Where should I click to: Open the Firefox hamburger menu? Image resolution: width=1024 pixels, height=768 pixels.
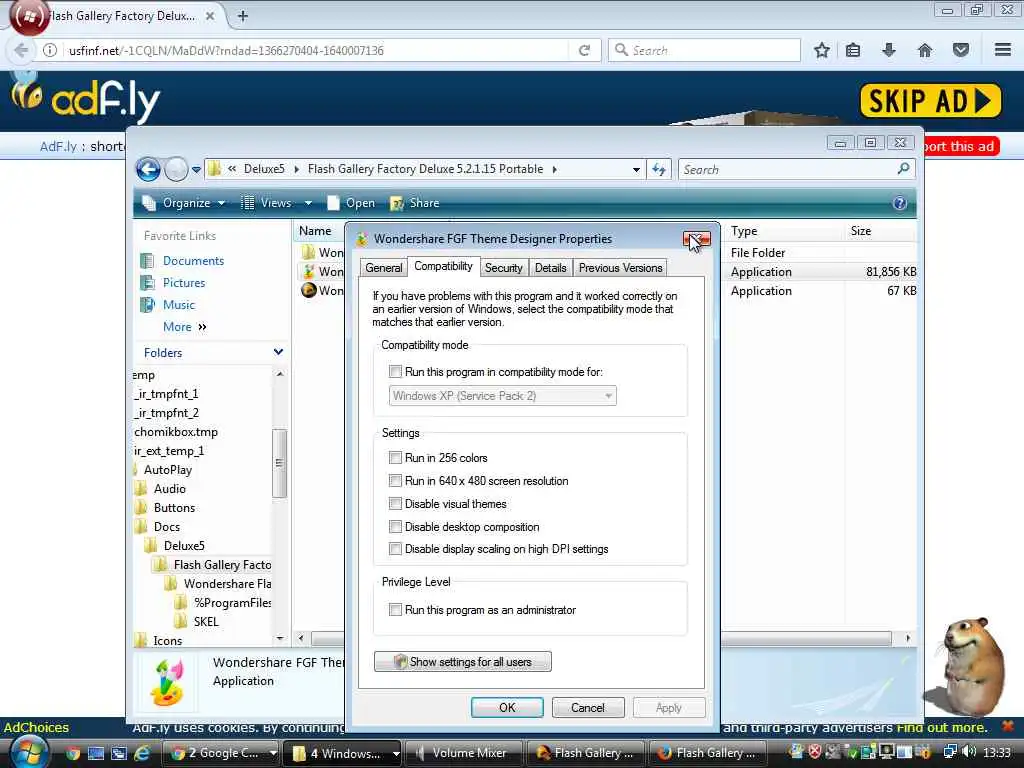tap(1003, 50)
